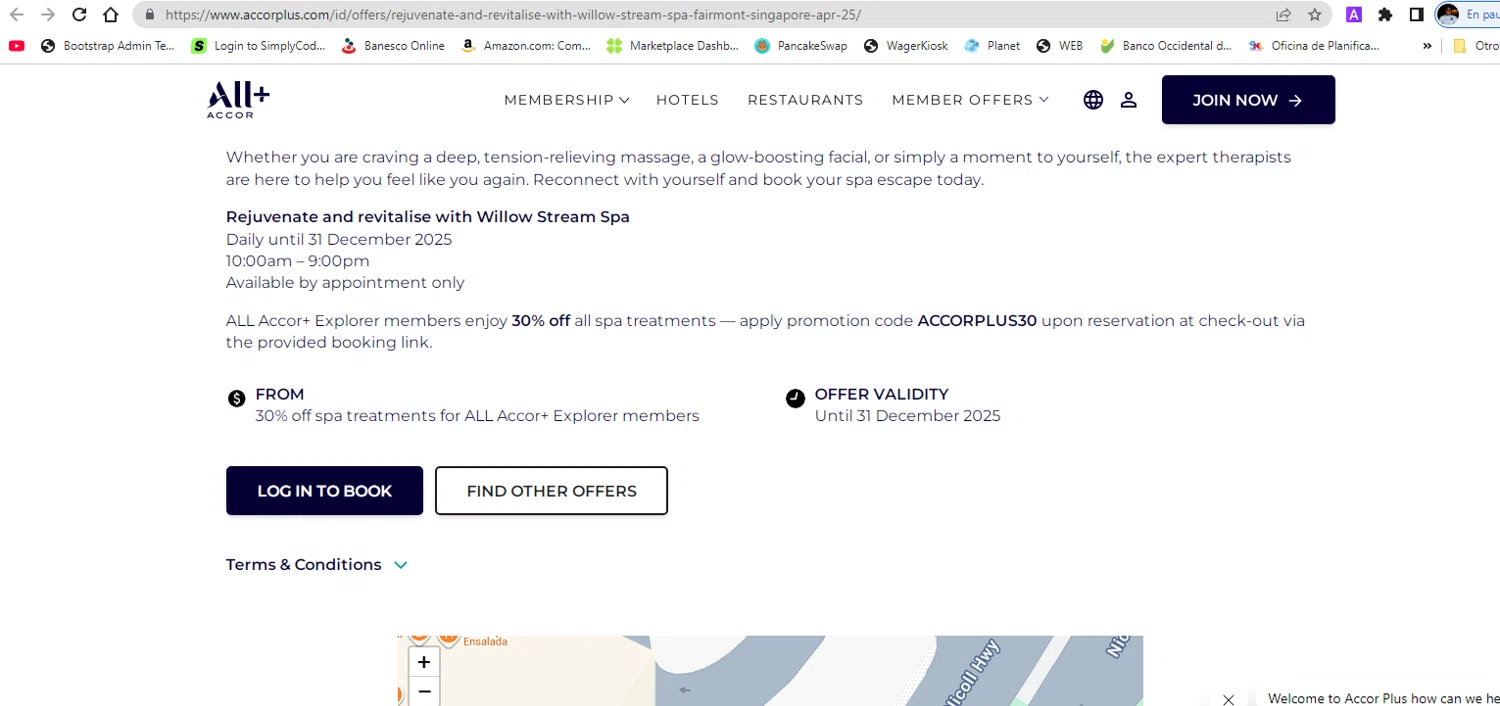Screen dimensions: 1500x706
Task: Click the user account icon
Action: click(1128, 100)
